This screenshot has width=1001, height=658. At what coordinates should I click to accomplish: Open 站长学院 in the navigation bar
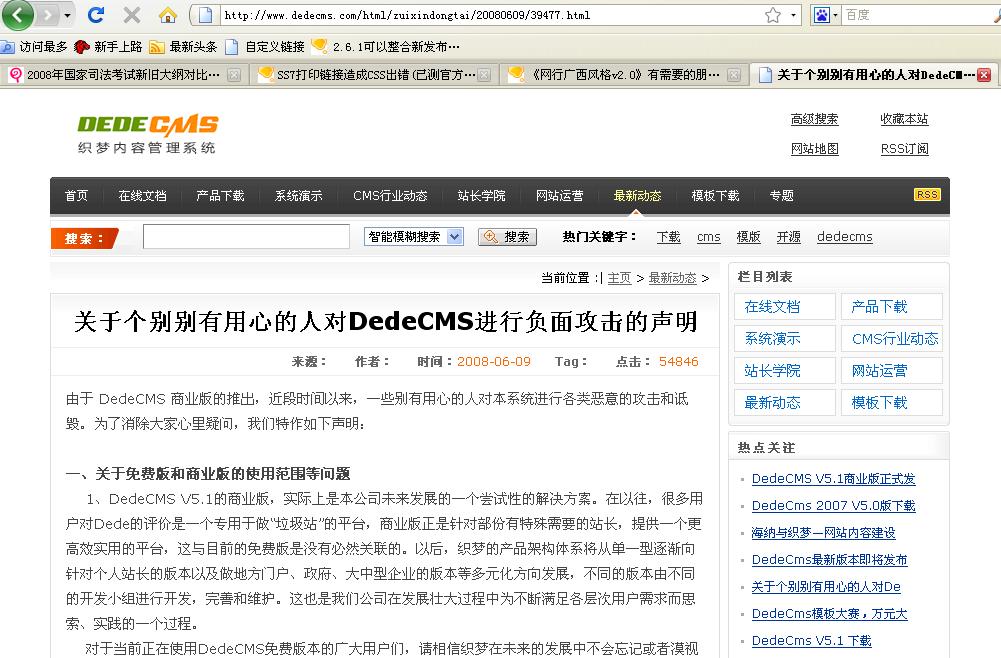pos(481,195)
